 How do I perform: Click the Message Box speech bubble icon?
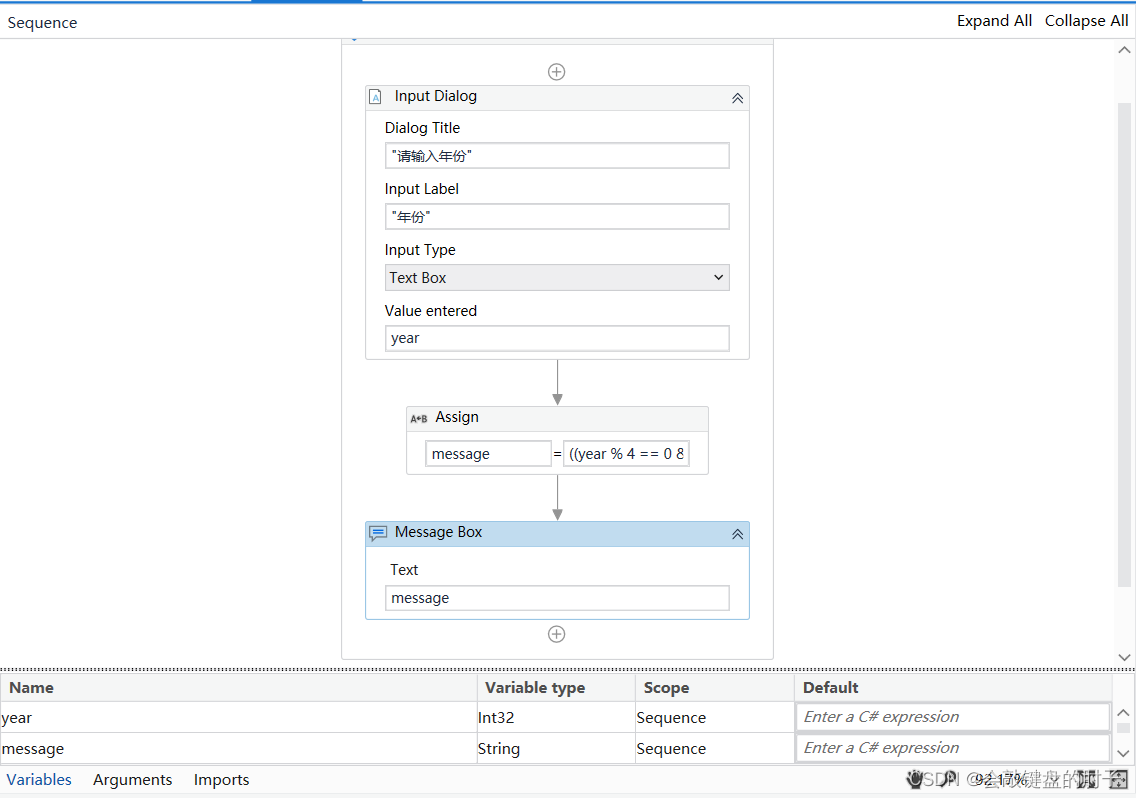pos(378,532)
